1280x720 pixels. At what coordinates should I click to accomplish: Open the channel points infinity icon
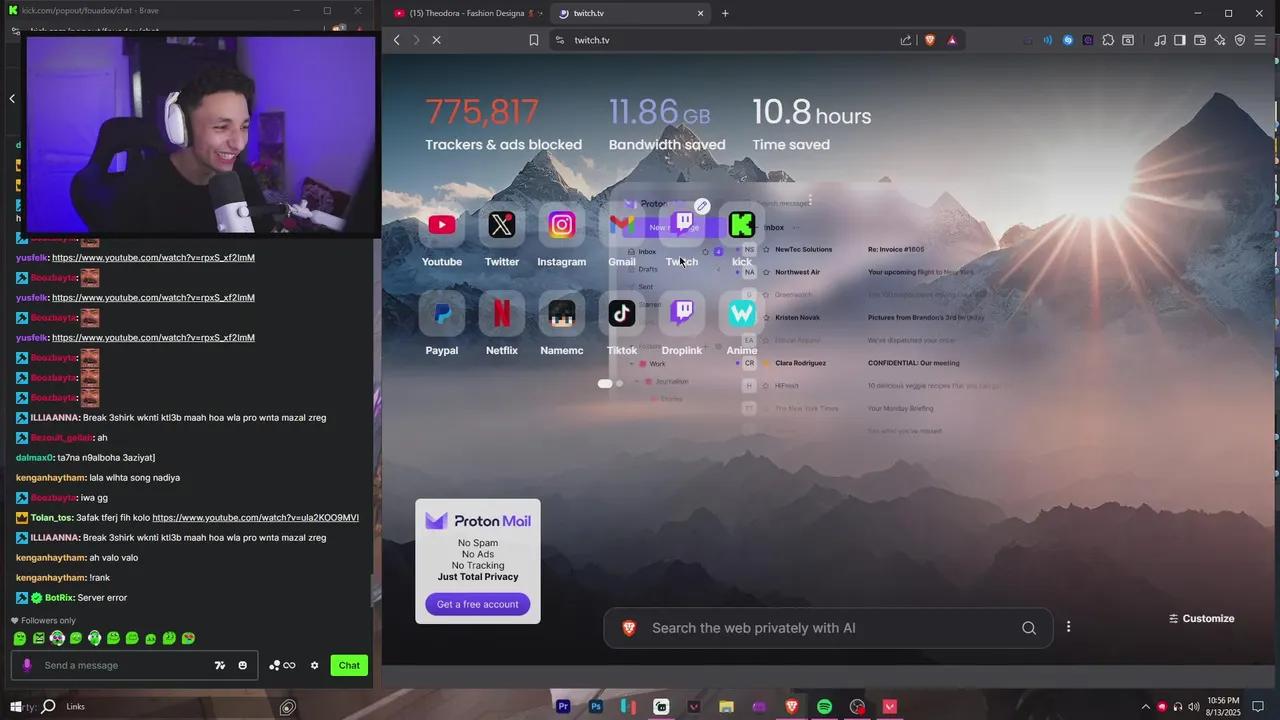pyautogui.click(x=283, y=665)
